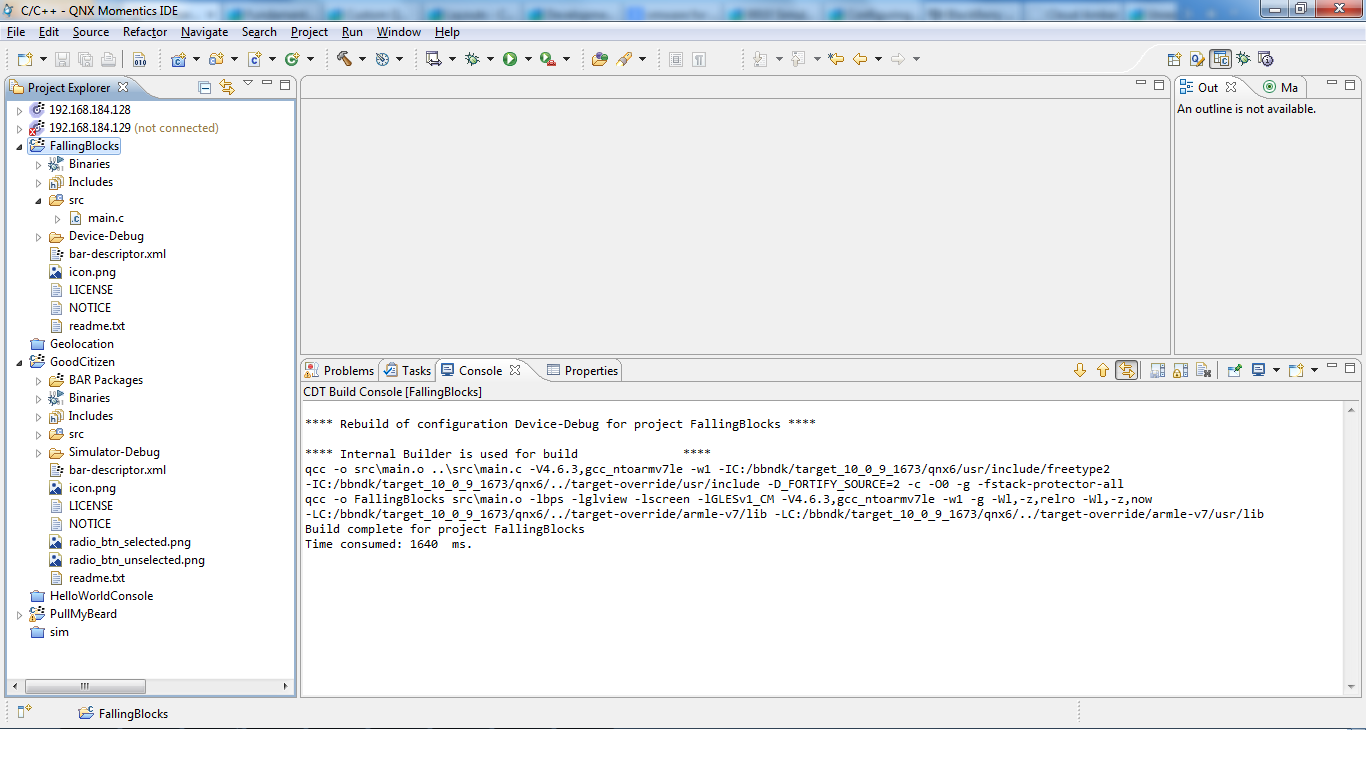Expand the Device-Debug folder
Screen dimensions: 1366x768
39,237
